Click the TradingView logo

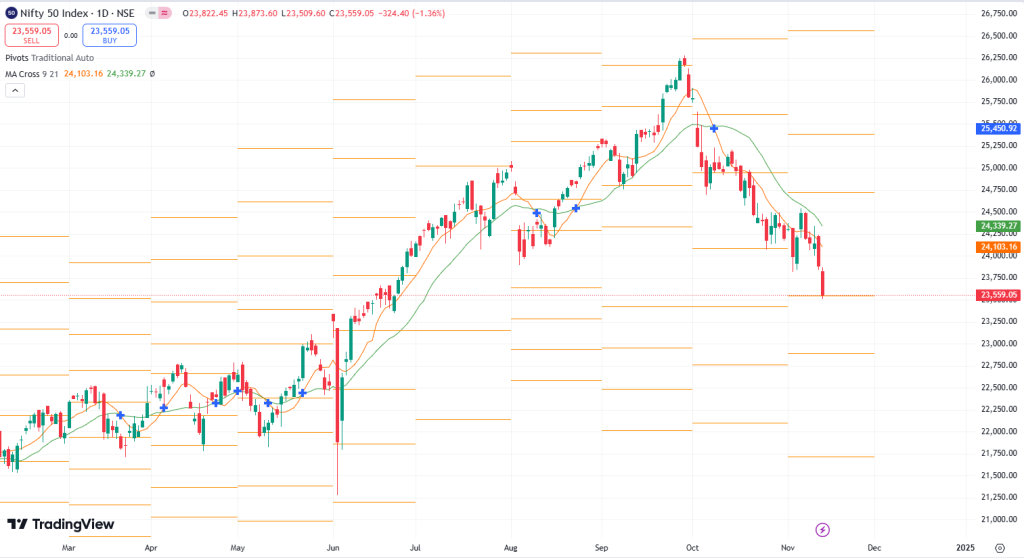coord(60,525)
